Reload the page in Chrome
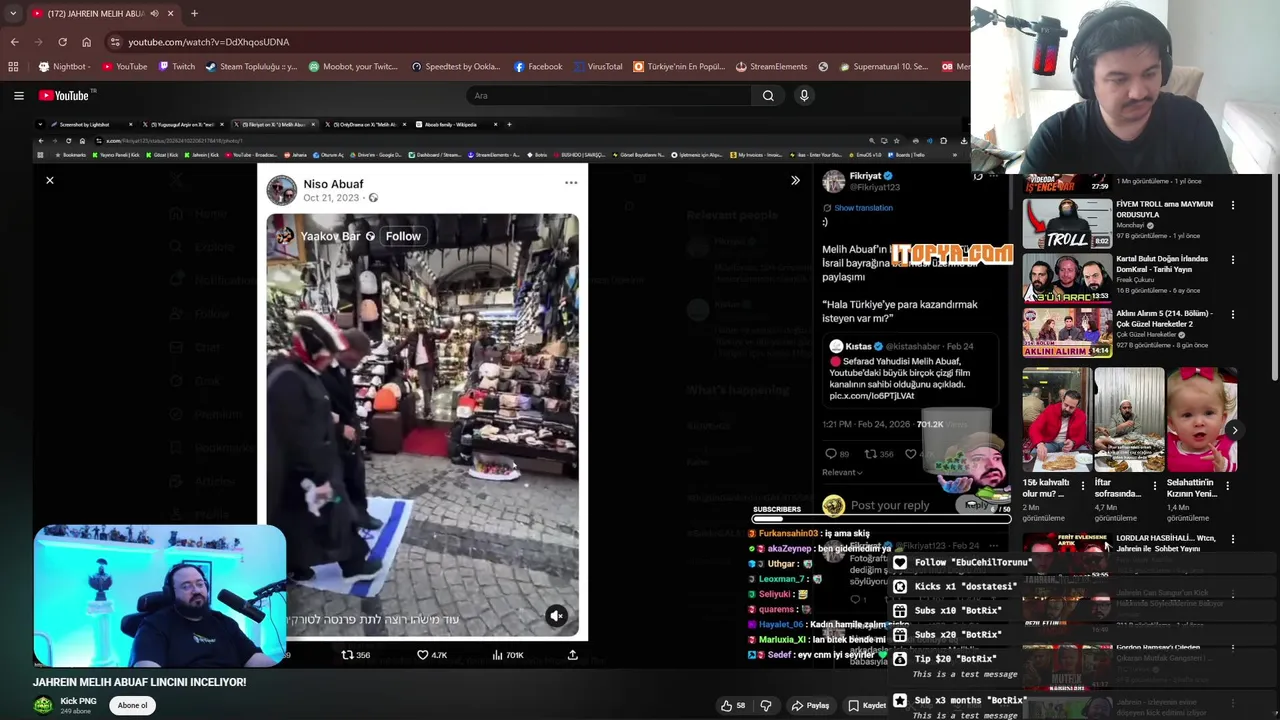The image size is (1280, 720). (62, 42)
